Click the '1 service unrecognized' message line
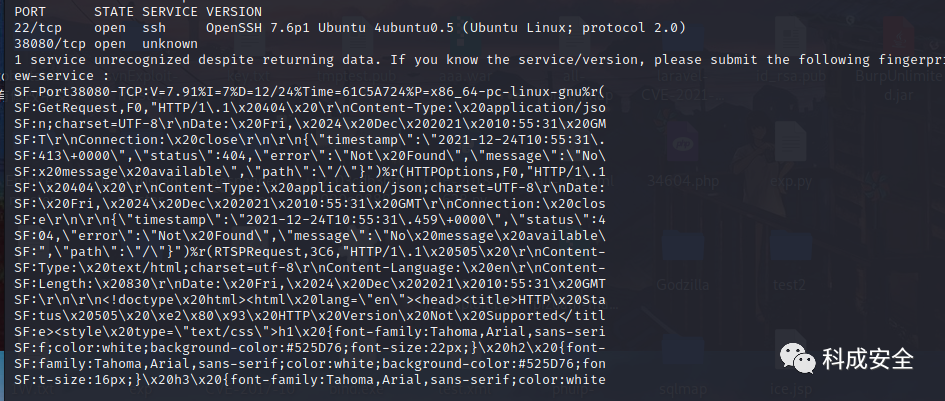The height and width of the screenshot is (401, 945). (x=480, y=60)
